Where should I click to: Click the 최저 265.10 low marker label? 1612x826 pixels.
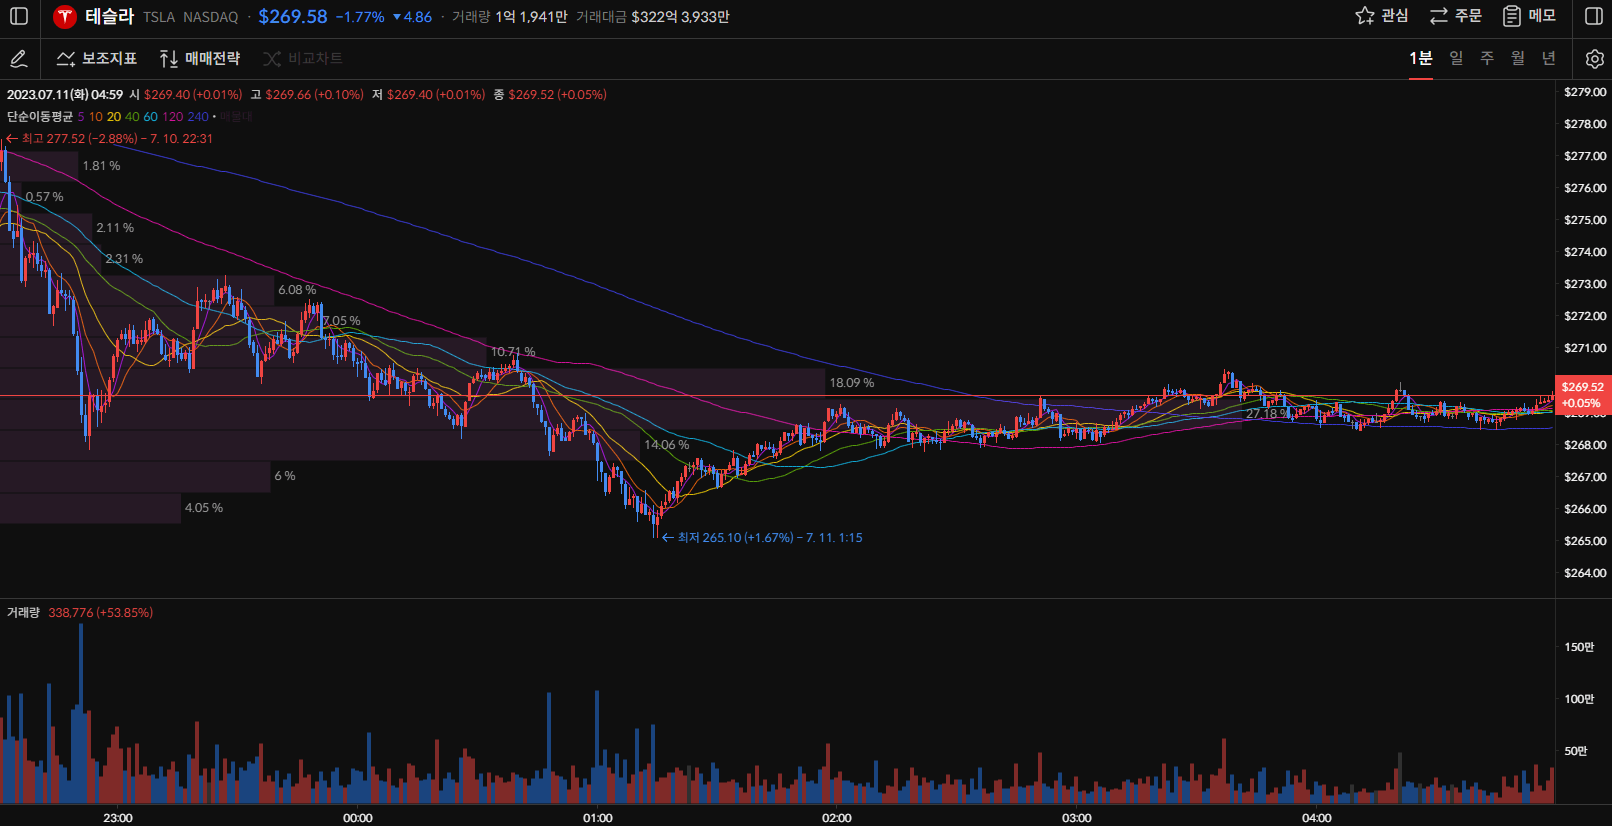(x=762, y=538)
